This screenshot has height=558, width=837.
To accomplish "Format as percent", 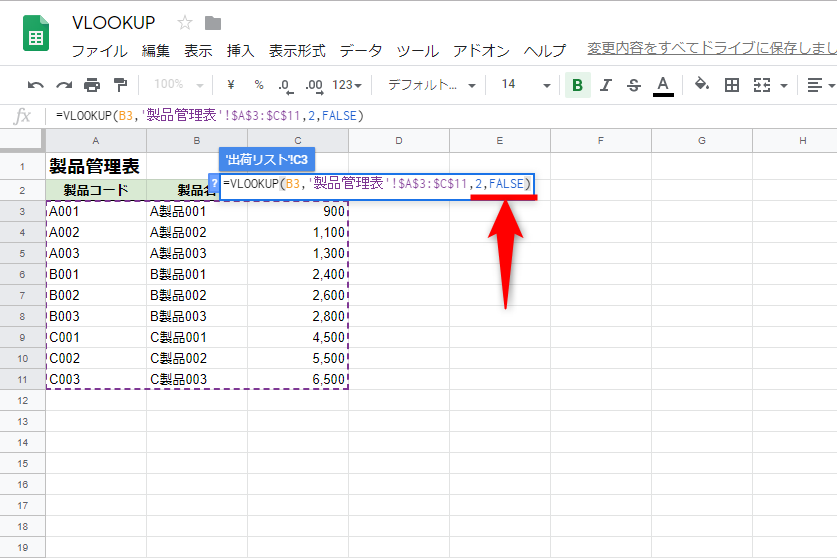I will point(259,85).
